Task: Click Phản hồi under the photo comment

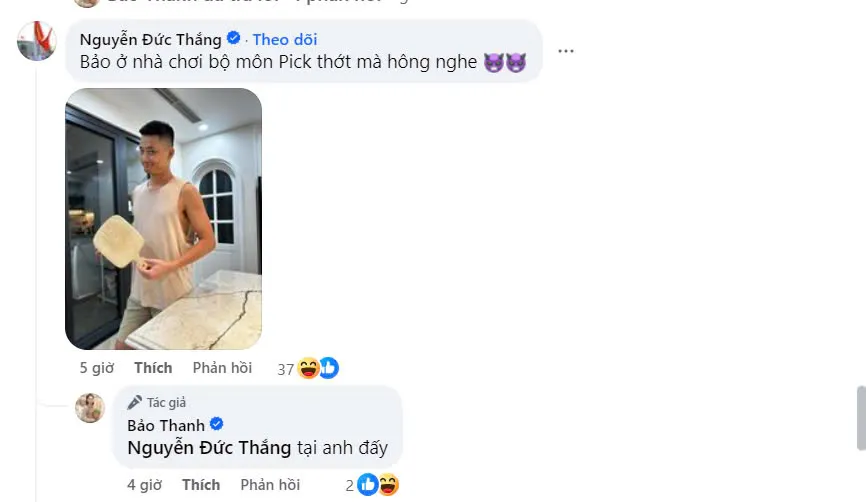Action: (x=222, y=368)
